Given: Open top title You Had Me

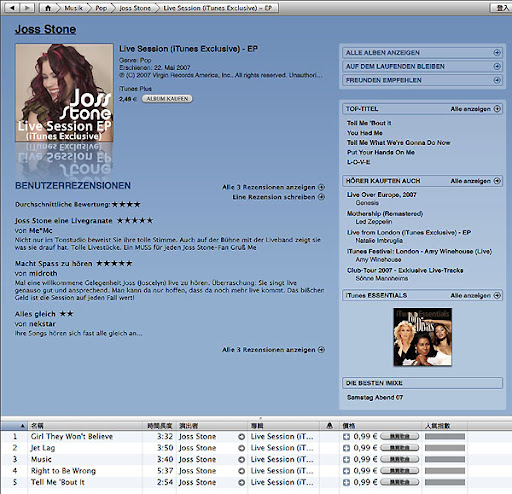Looking at the screenshot, I should (x=365, y=133).
